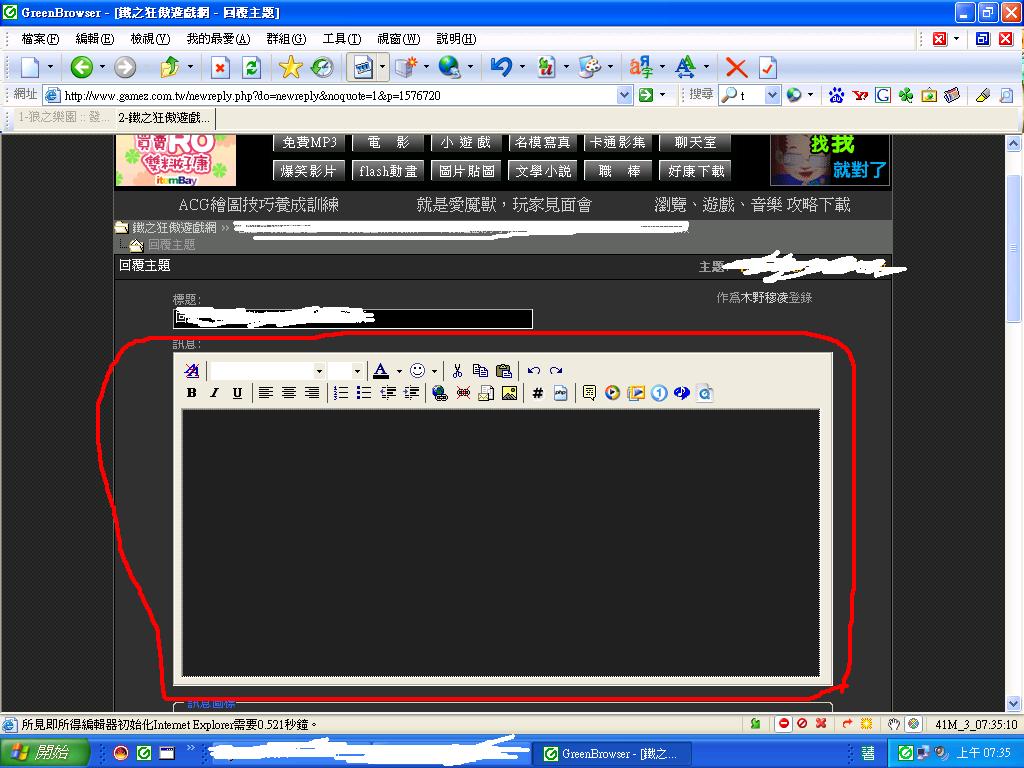Expand the smiley emoticon dropdown

pyautogui.click(x=434, y=371)
